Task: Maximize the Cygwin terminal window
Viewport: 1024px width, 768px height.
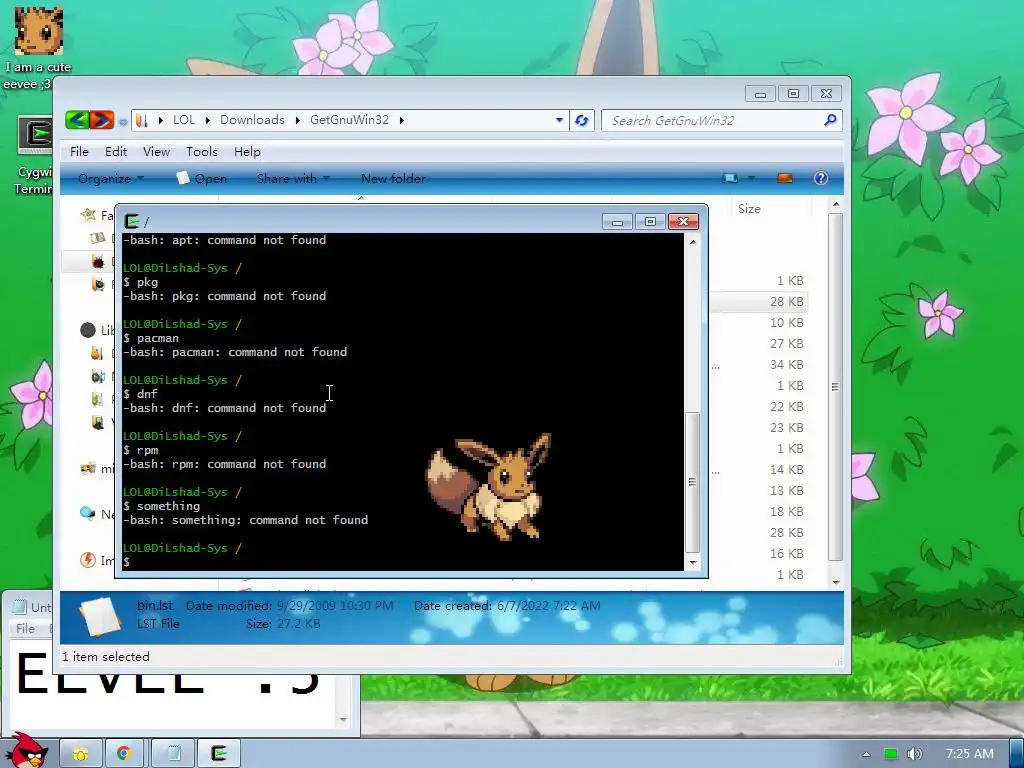Action: tap(650, 222)
